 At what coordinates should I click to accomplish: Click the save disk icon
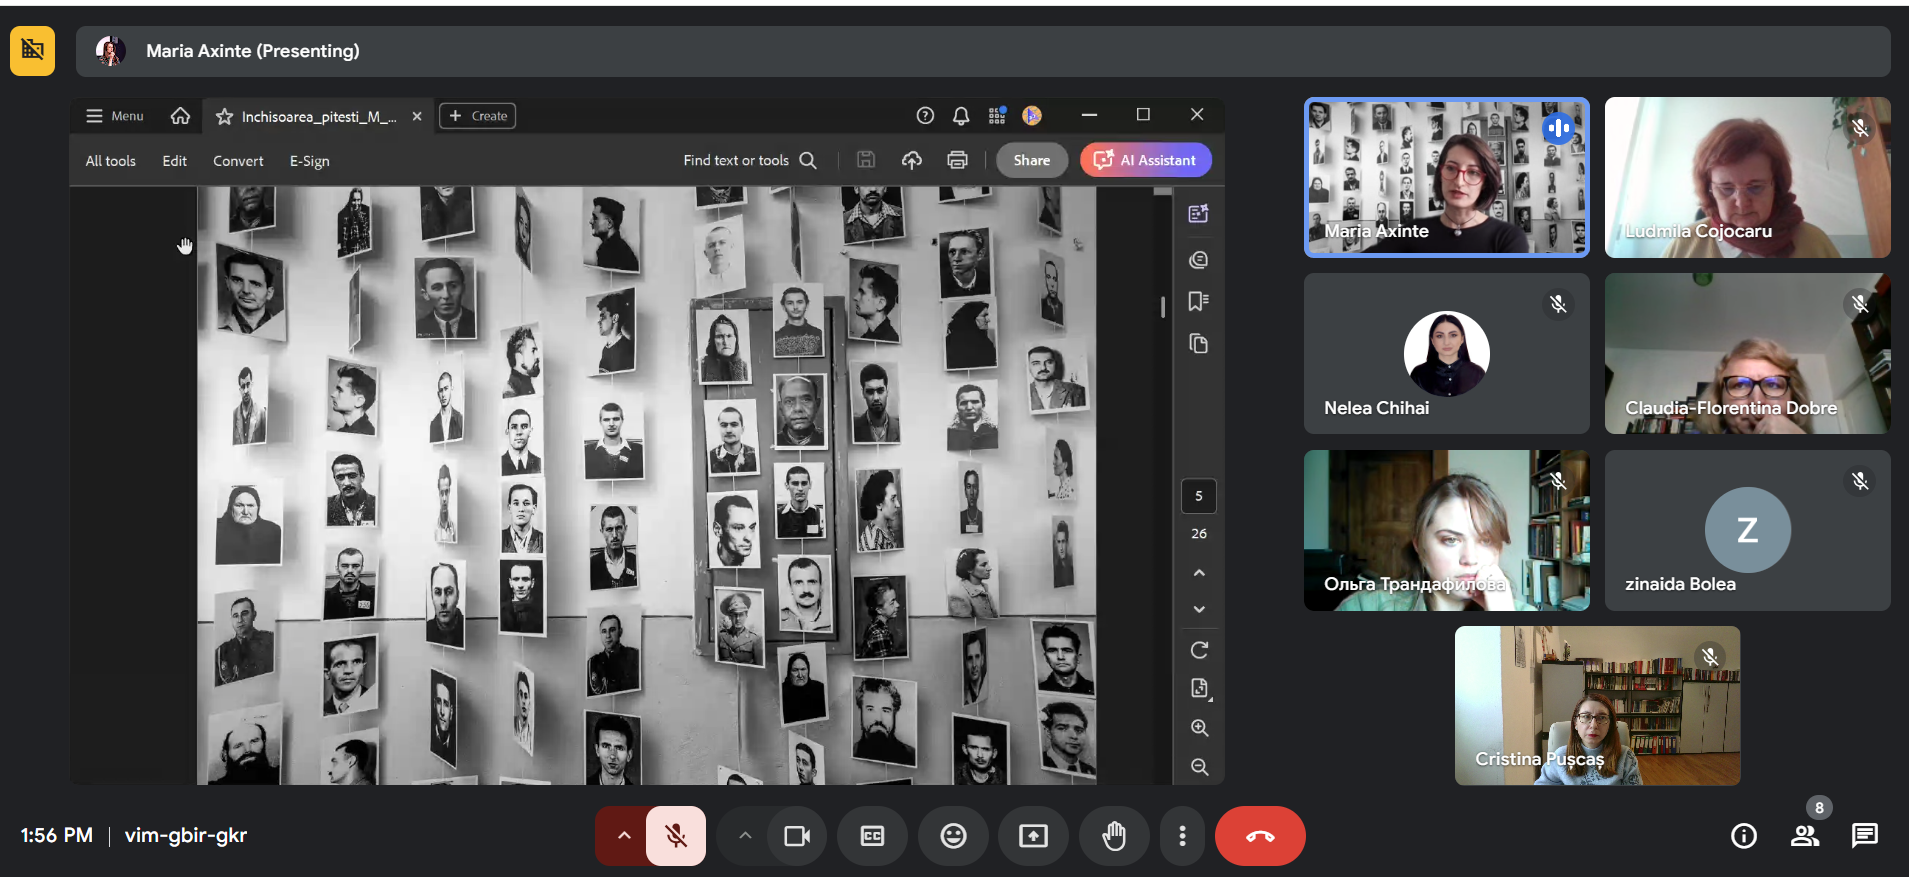click(x=866, y=160)
